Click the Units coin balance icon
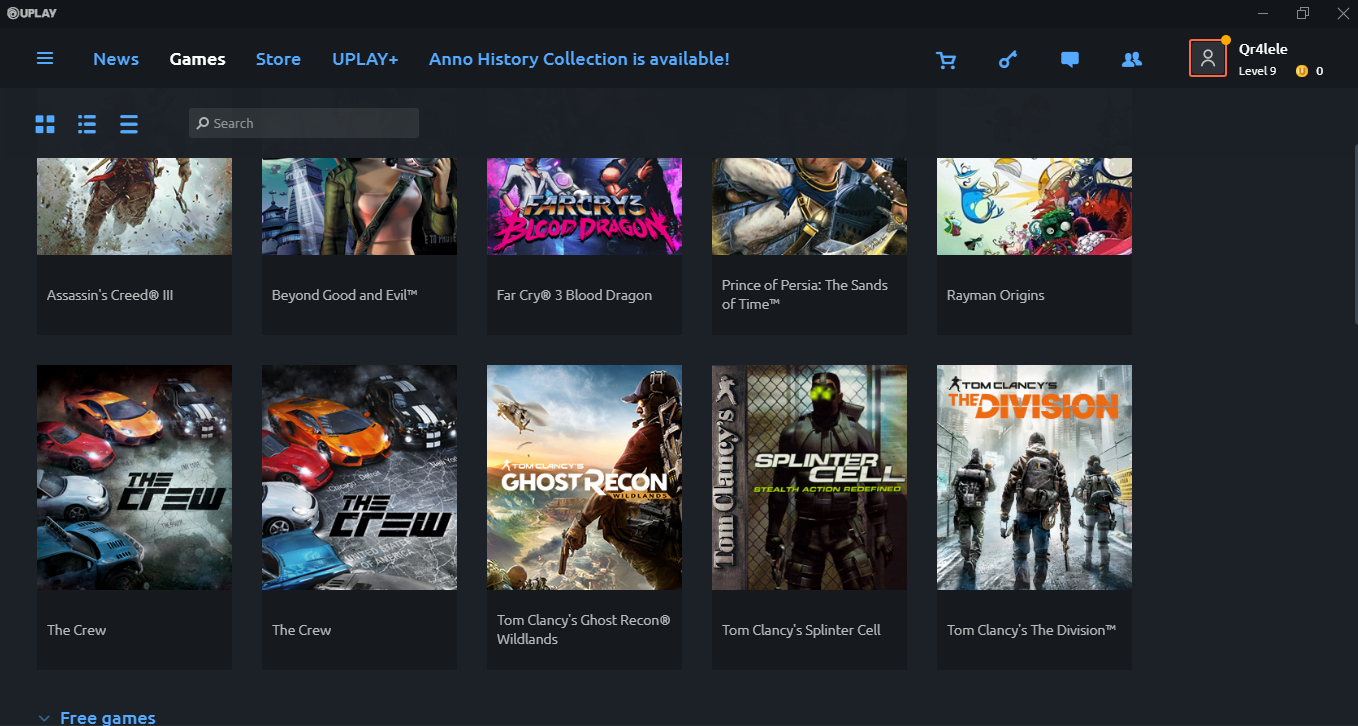This screenshot has height=726, width=1358. tap(1302, 71)
